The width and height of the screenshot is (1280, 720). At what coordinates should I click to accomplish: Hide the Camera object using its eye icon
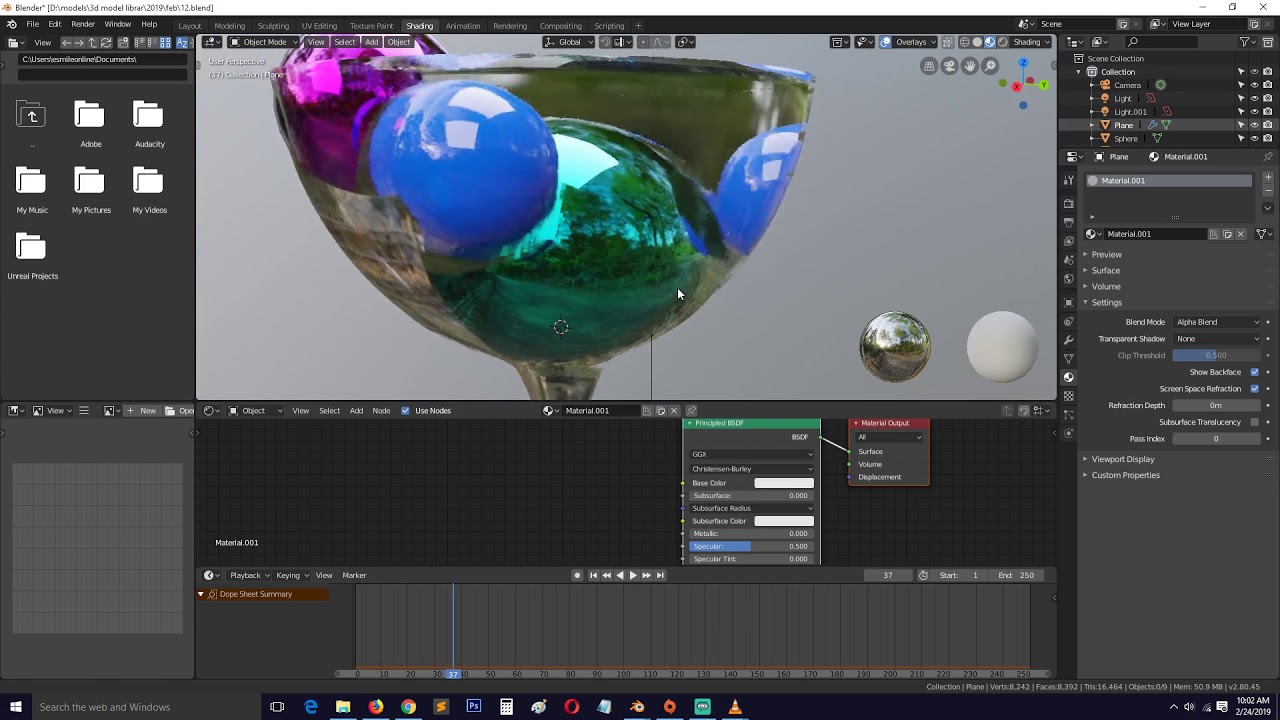pos(1254,85)
